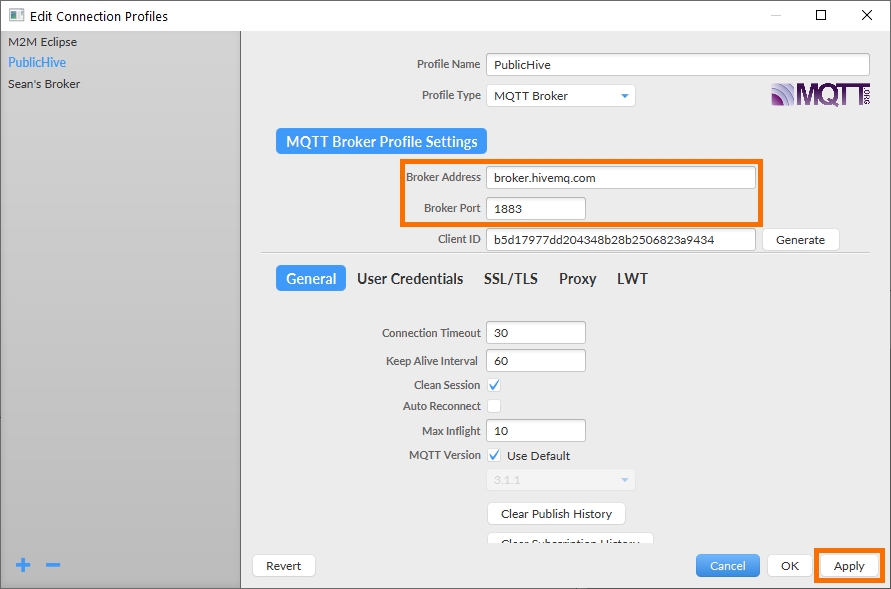
Task: Remove selected profile with minus icon
Action: point(53,565)
